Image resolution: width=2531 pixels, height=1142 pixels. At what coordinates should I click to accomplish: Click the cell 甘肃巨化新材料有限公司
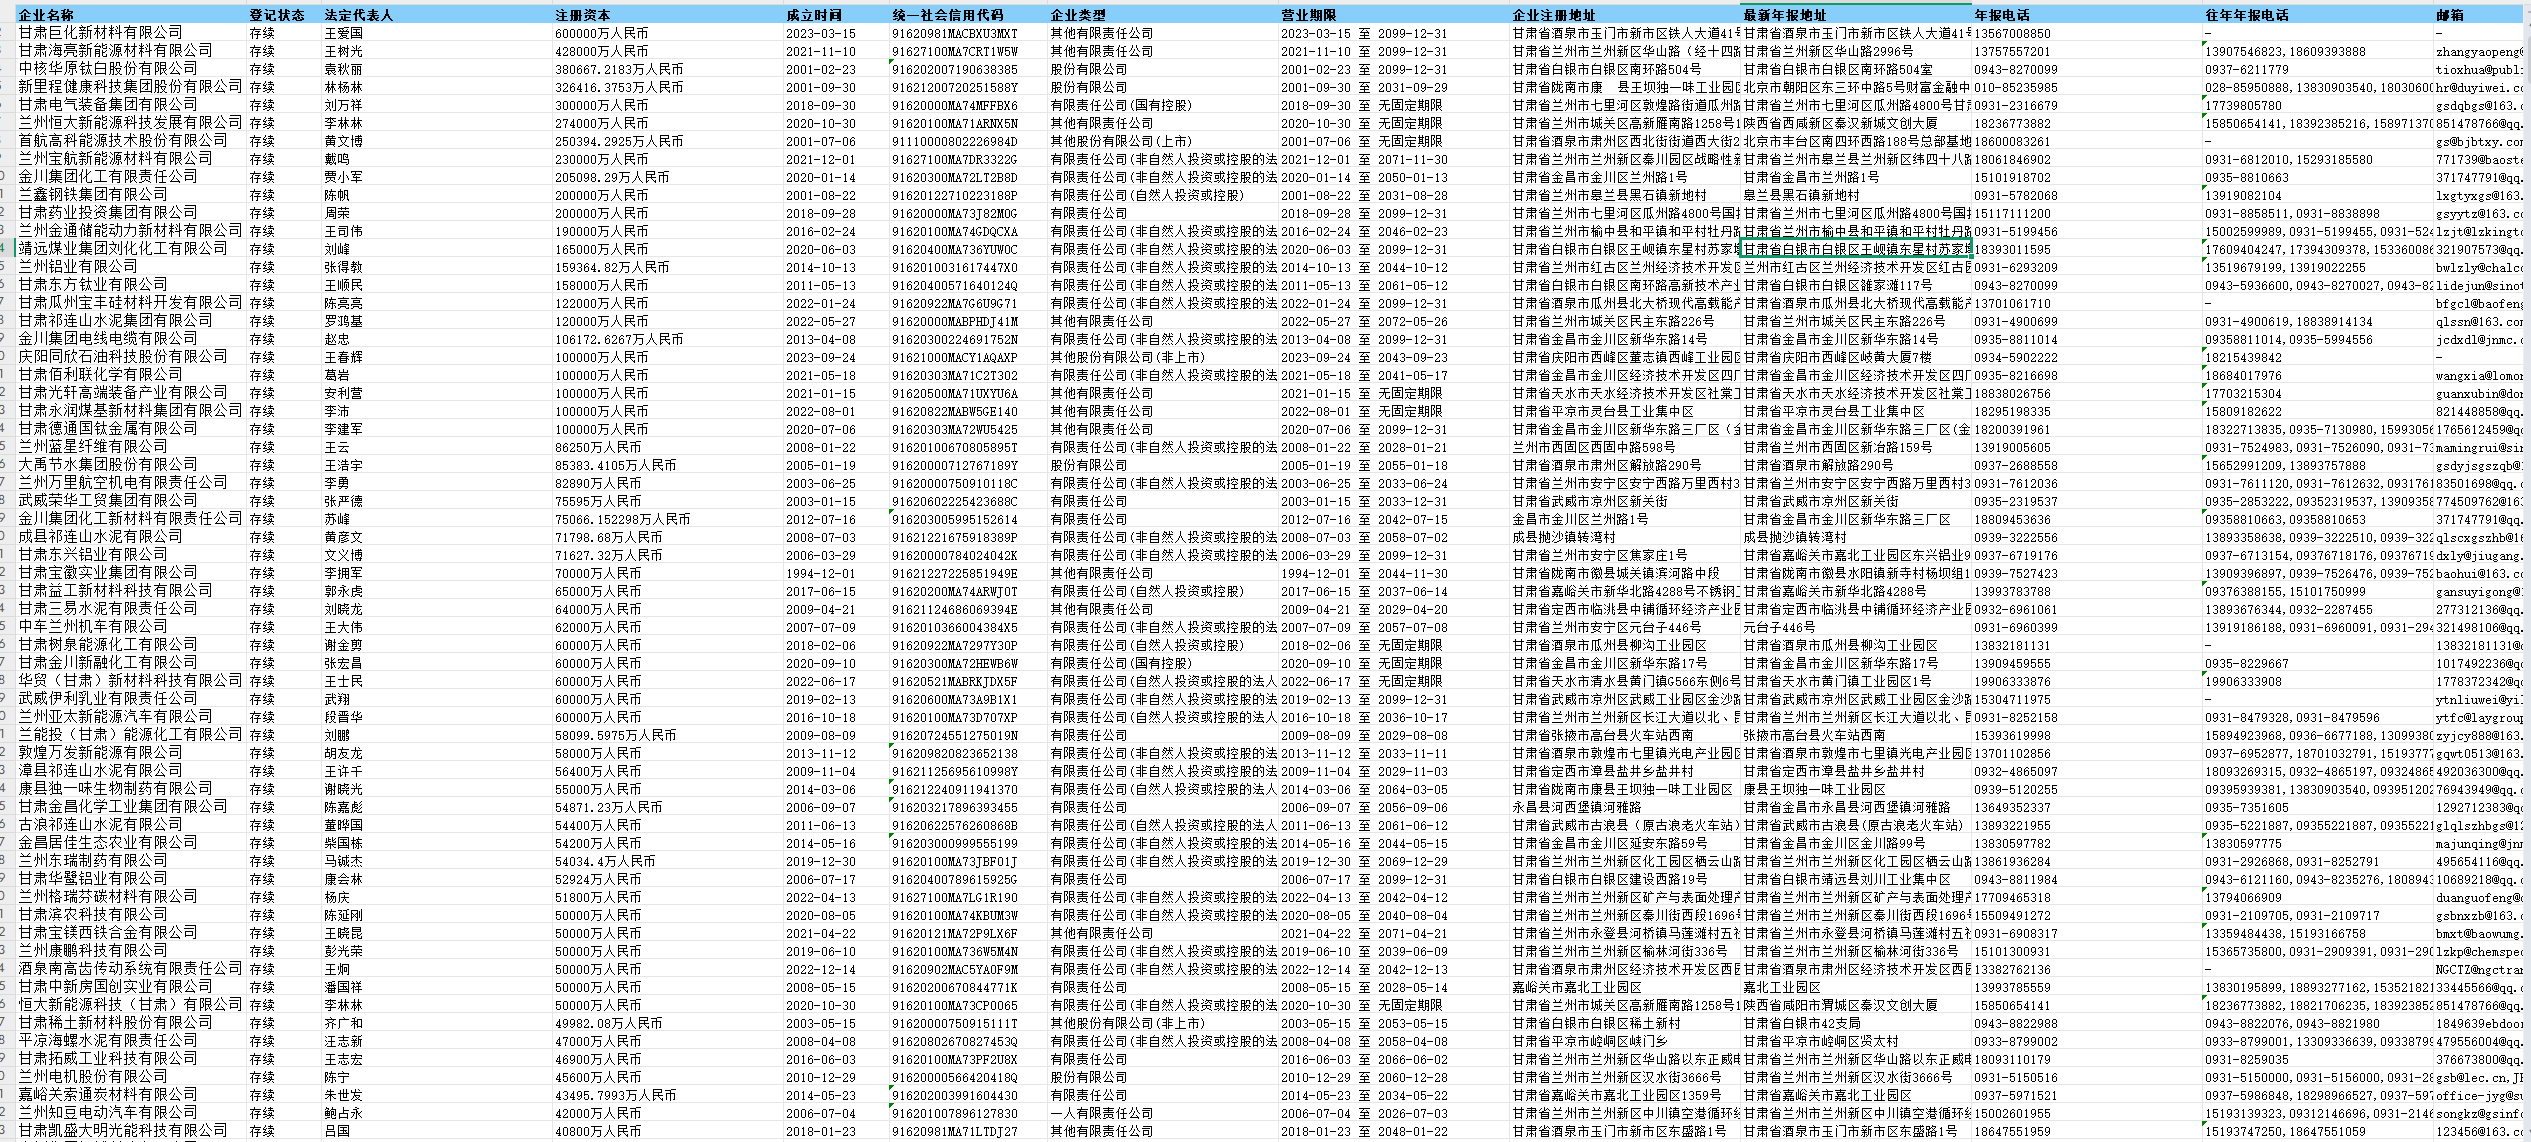[x=101, y=33]
